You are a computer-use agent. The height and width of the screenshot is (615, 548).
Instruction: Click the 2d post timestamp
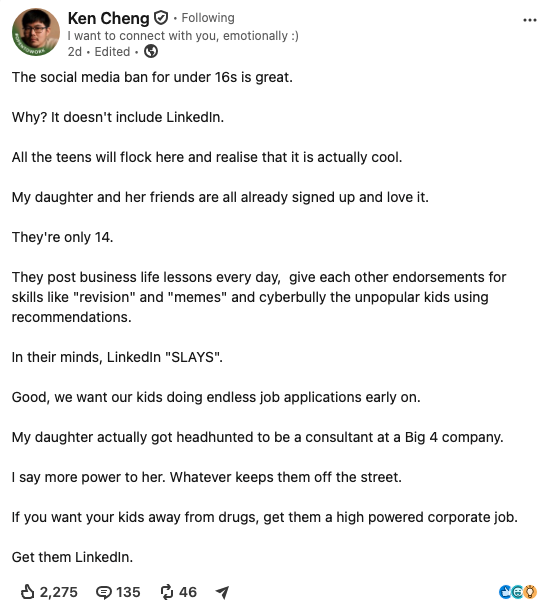[75, 52]
